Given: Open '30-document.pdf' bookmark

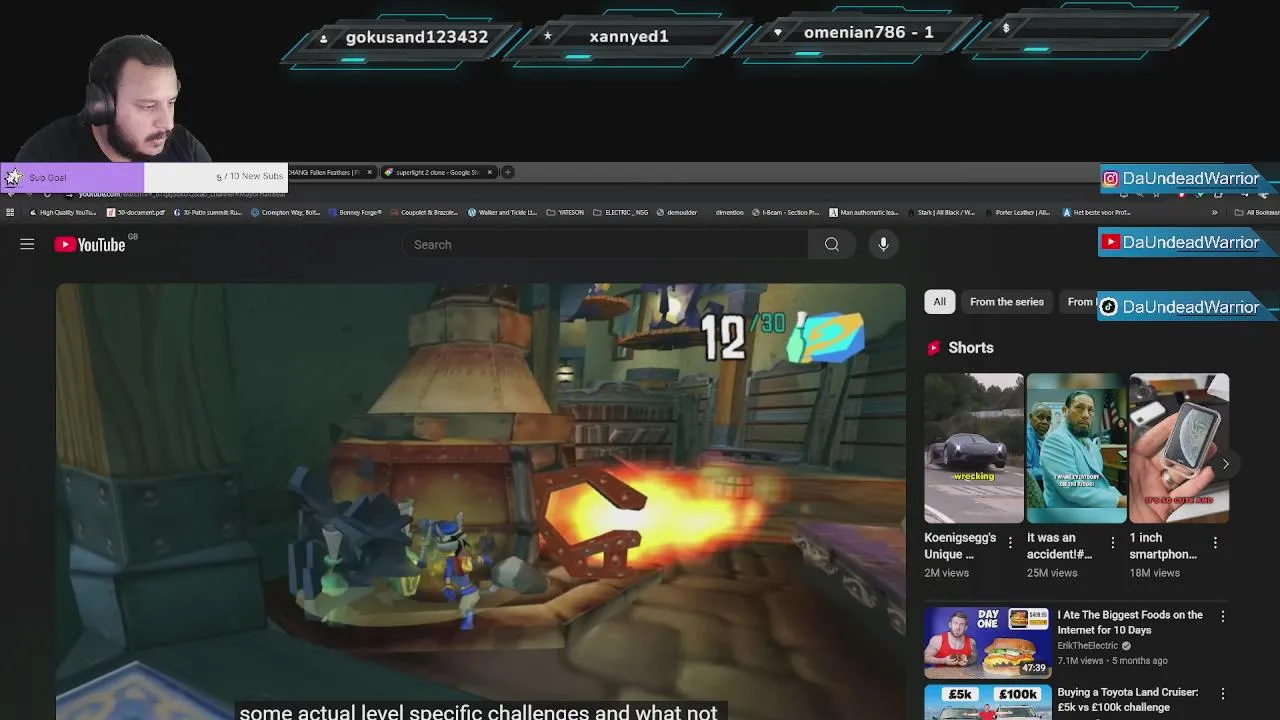Looking at the screenshot, I should [x=135, y=212].
